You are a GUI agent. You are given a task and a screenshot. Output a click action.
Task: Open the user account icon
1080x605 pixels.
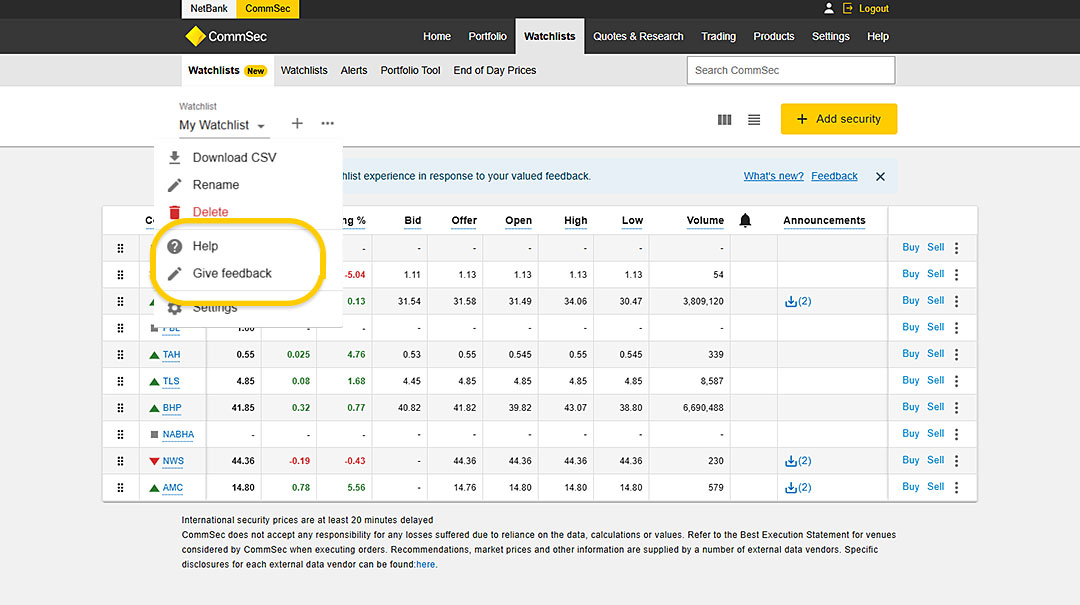pyautogui.click(x=829, y=8)
